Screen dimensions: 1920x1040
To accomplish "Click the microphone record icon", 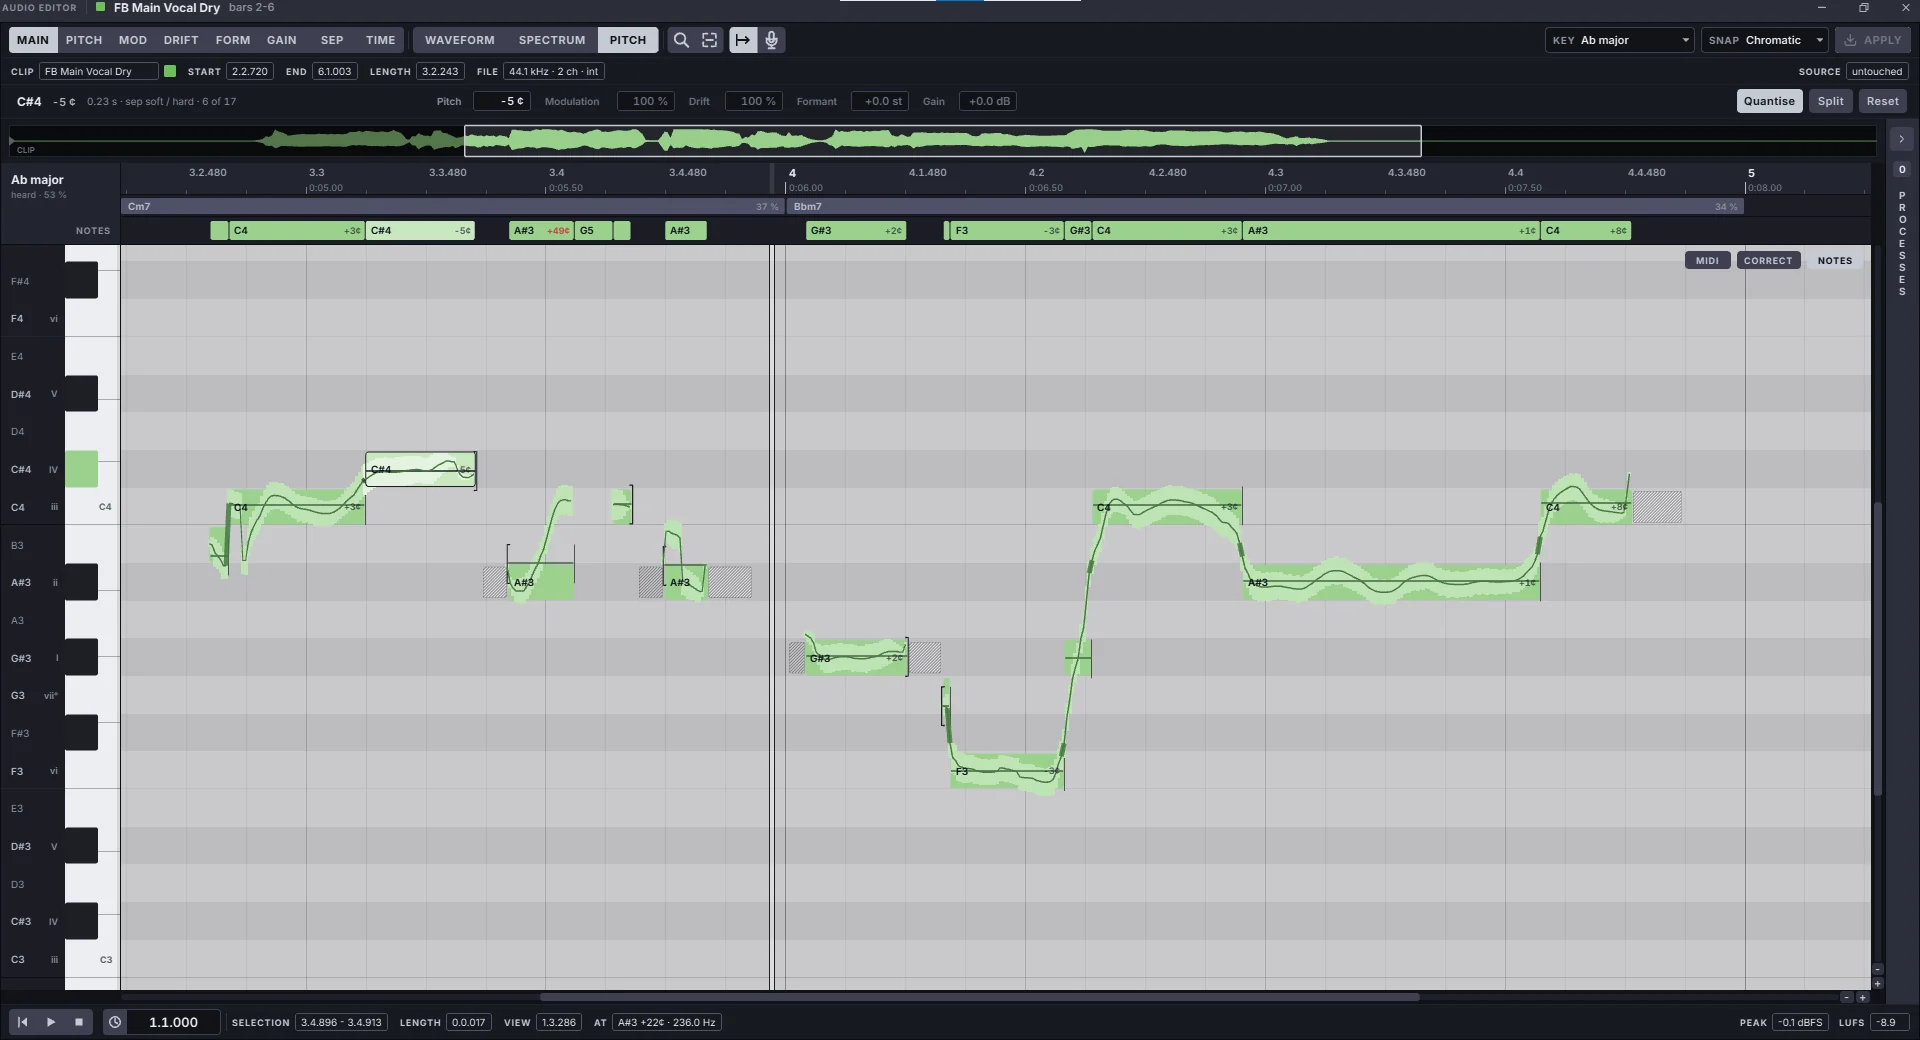I will (772, 40).
